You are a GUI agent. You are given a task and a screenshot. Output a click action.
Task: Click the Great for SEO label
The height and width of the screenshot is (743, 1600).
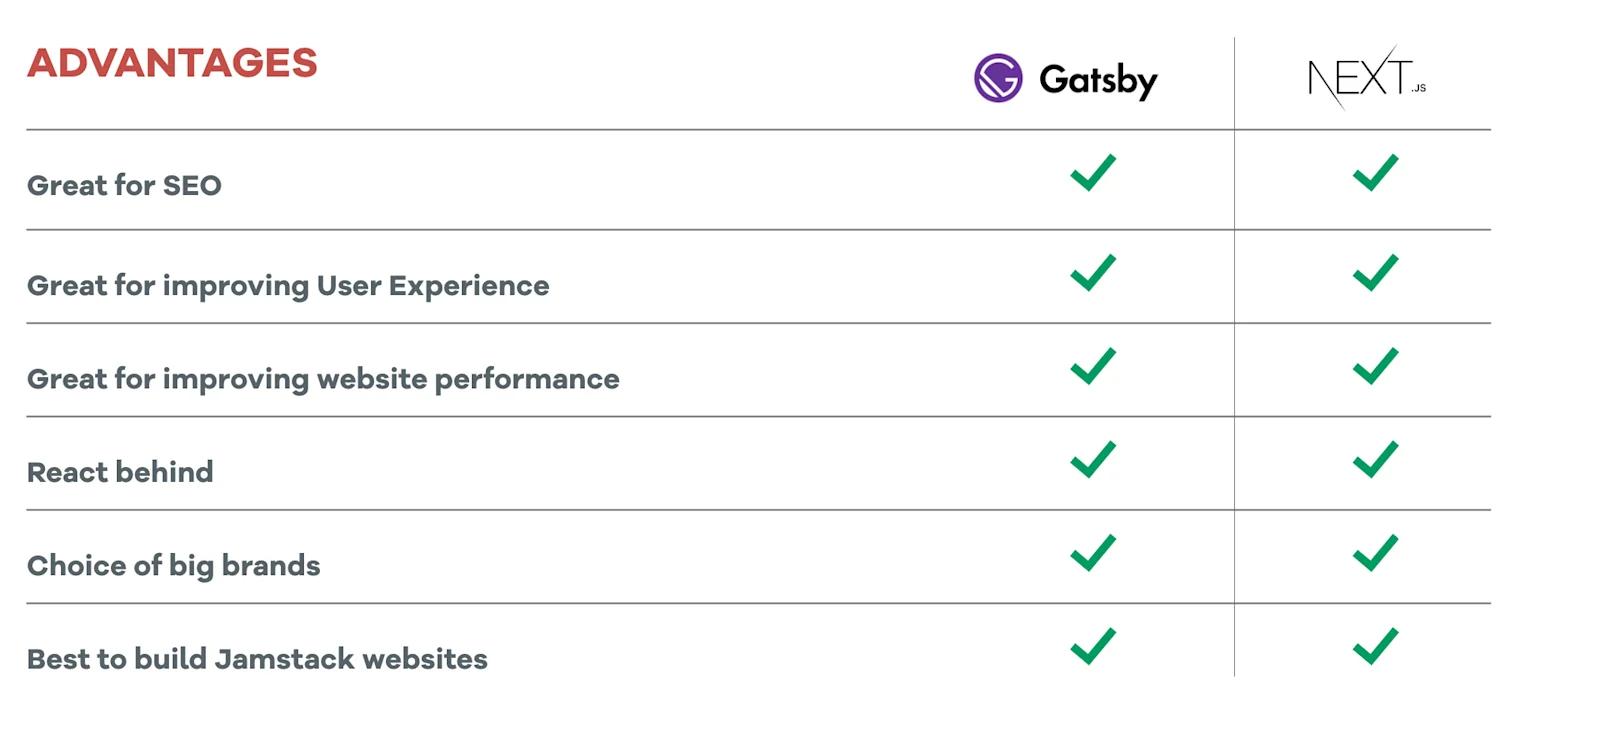coord(124,186)
